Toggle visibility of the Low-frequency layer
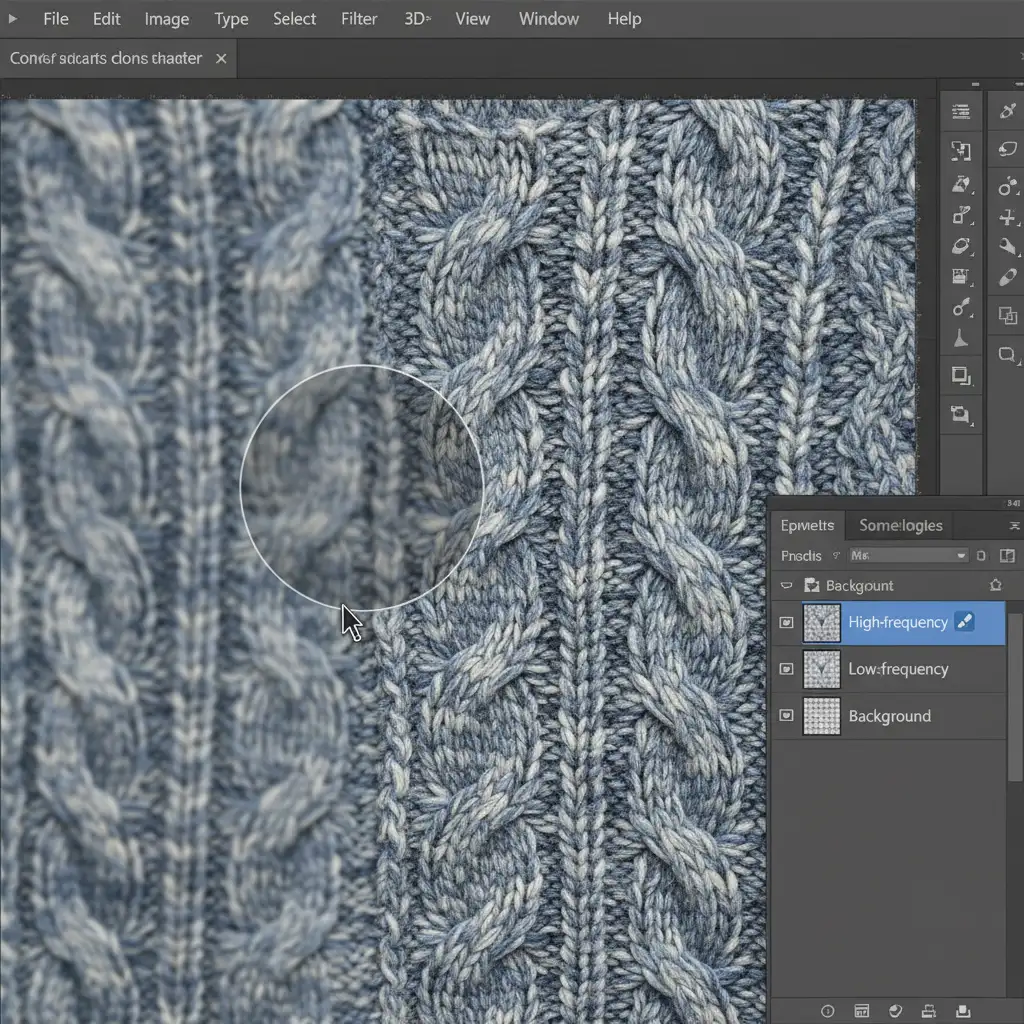This screenshot has width=1024, height=1024. click(786, 668)
